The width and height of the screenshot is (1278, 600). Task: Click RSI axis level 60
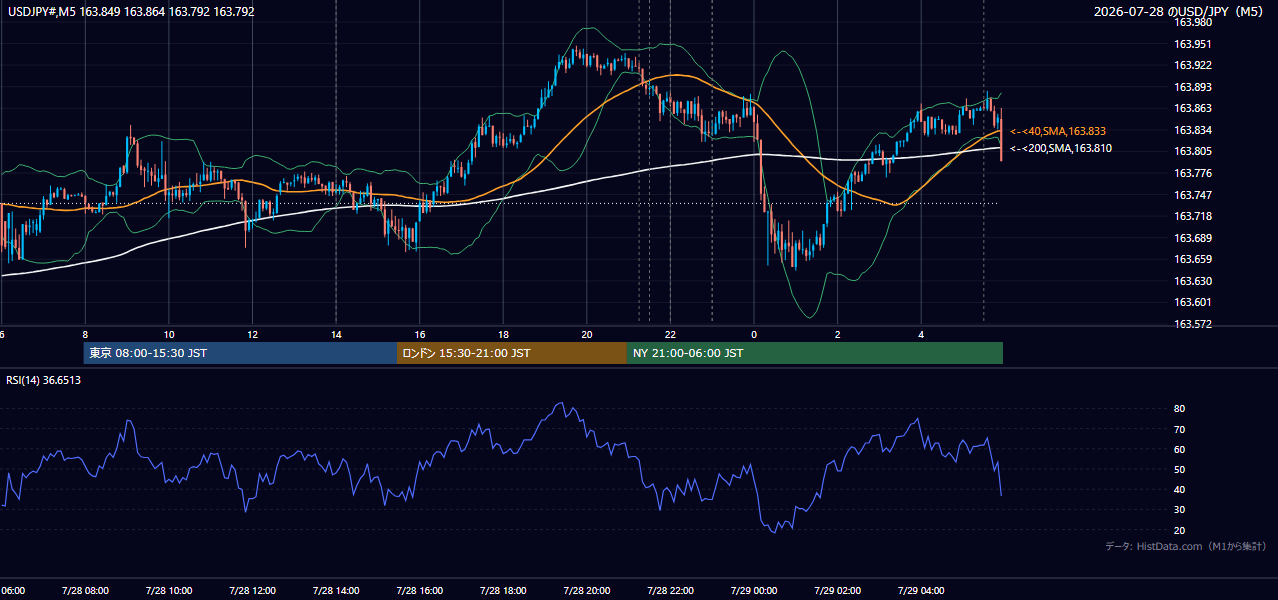click(1179, 449)
